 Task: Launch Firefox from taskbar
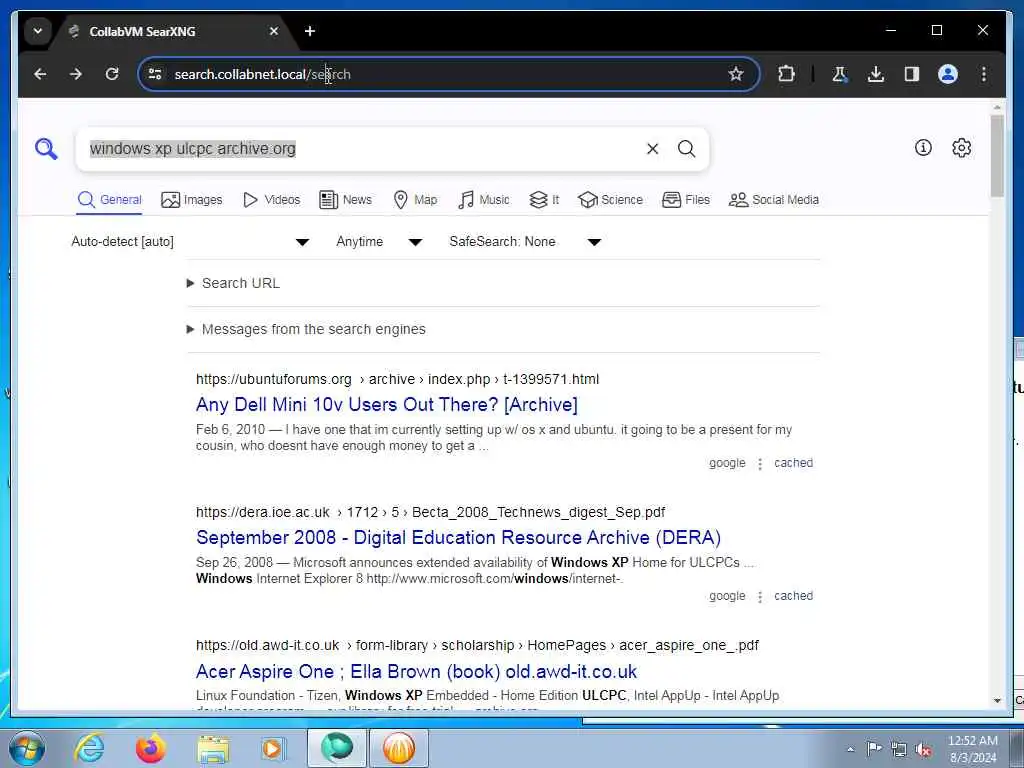tap(151, 748)
